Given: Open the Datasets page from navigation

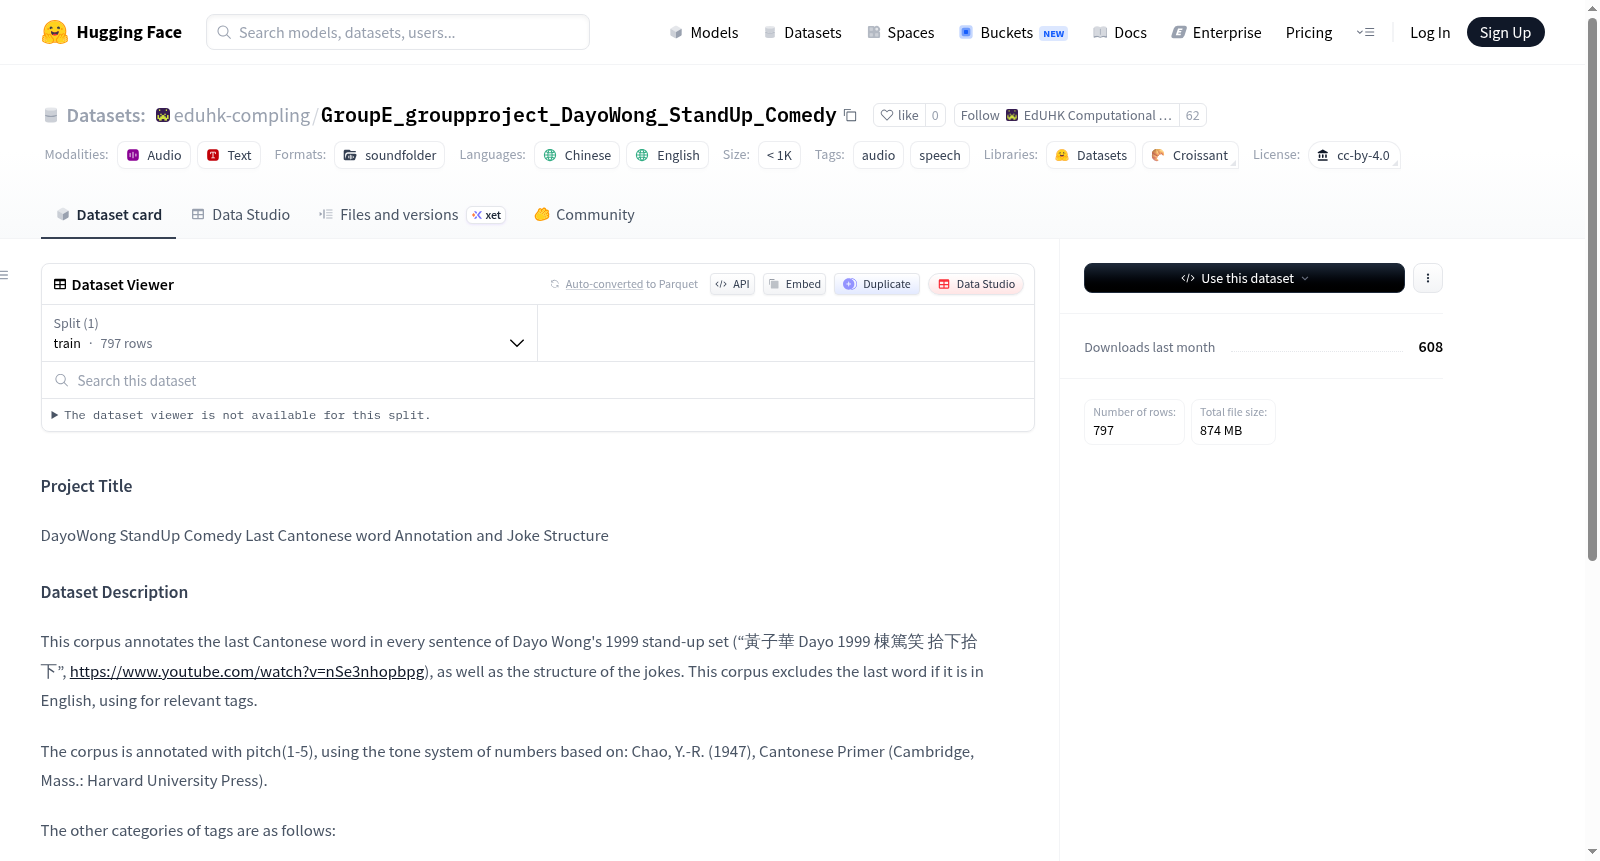Looking at the screenshot, I should (x=802, y=32).
